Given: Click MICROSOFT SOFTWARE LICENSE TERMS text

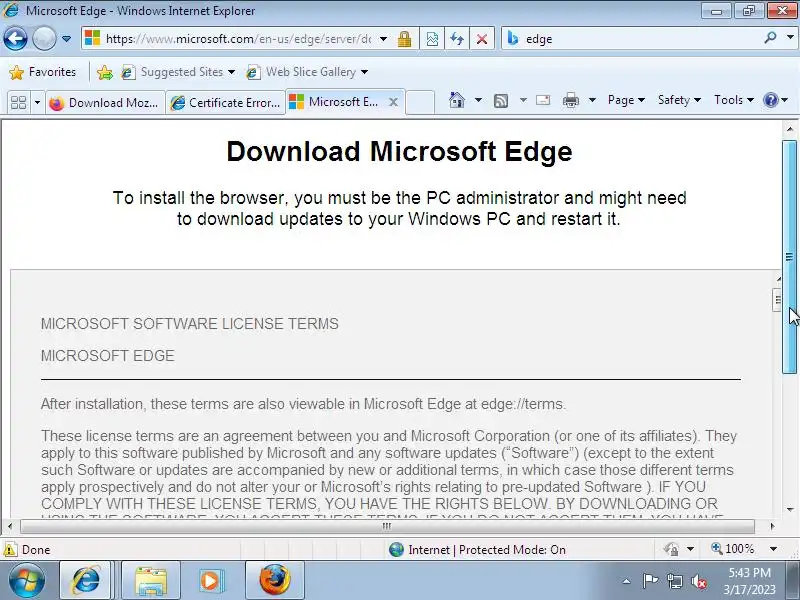Looking at the screenshot, I should (190, 323).
